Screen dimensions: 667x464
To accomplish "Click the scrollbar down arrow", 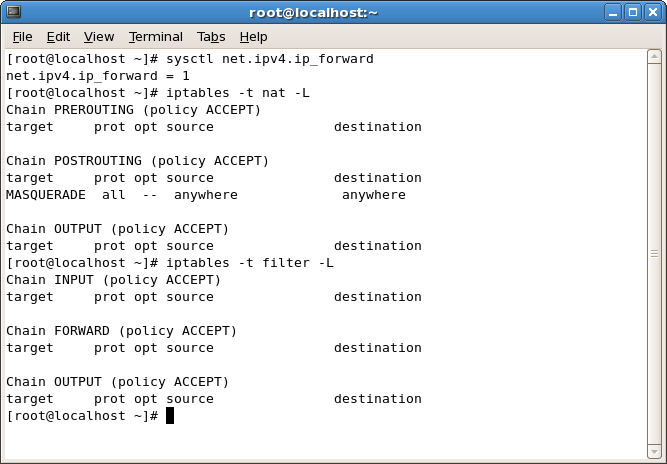I will [x=654, y=451].
